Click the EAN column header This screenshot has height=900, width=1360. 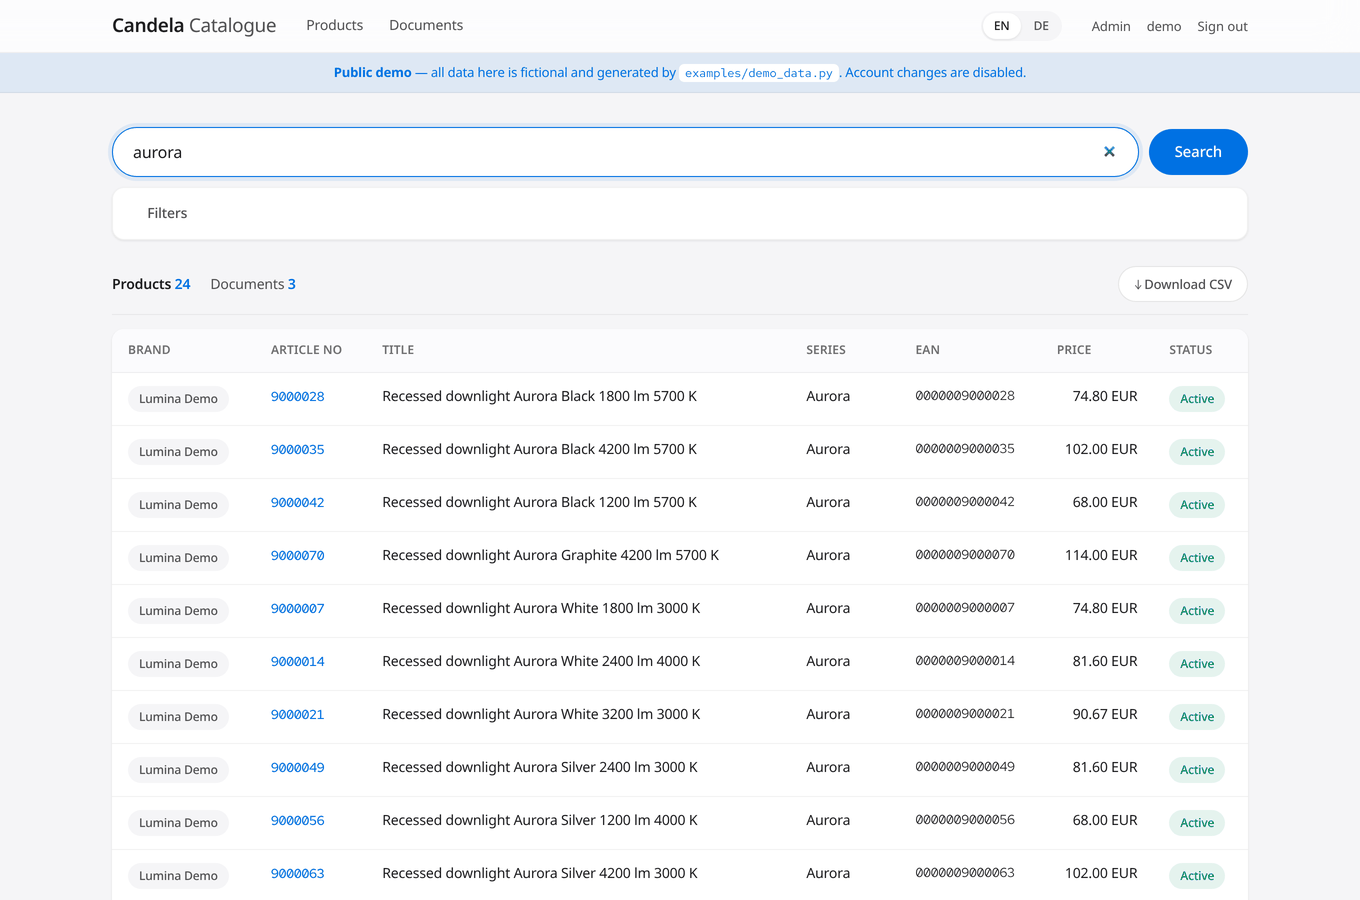click(927, 350)
